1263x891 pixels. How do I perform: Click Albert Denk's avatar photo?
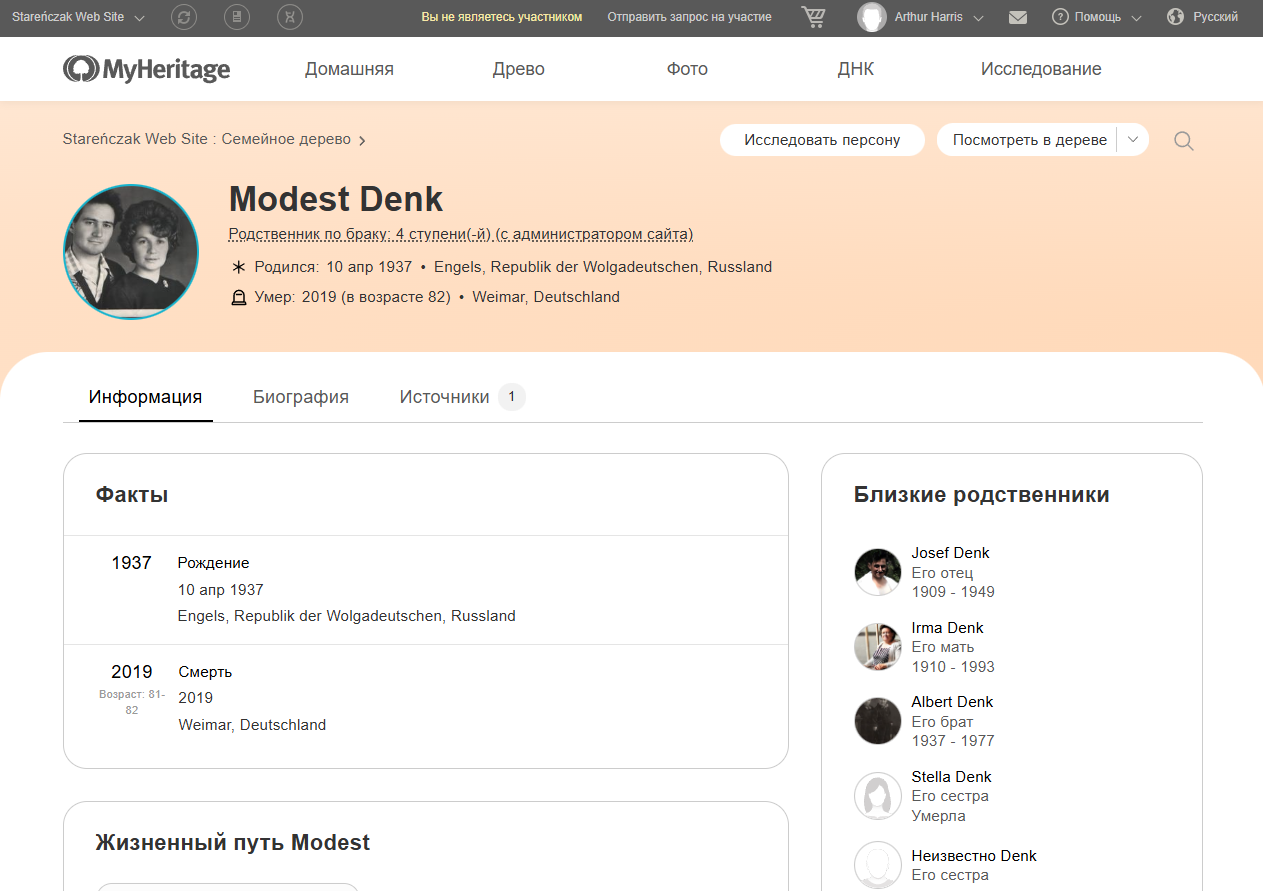click(x=878, y=721)
